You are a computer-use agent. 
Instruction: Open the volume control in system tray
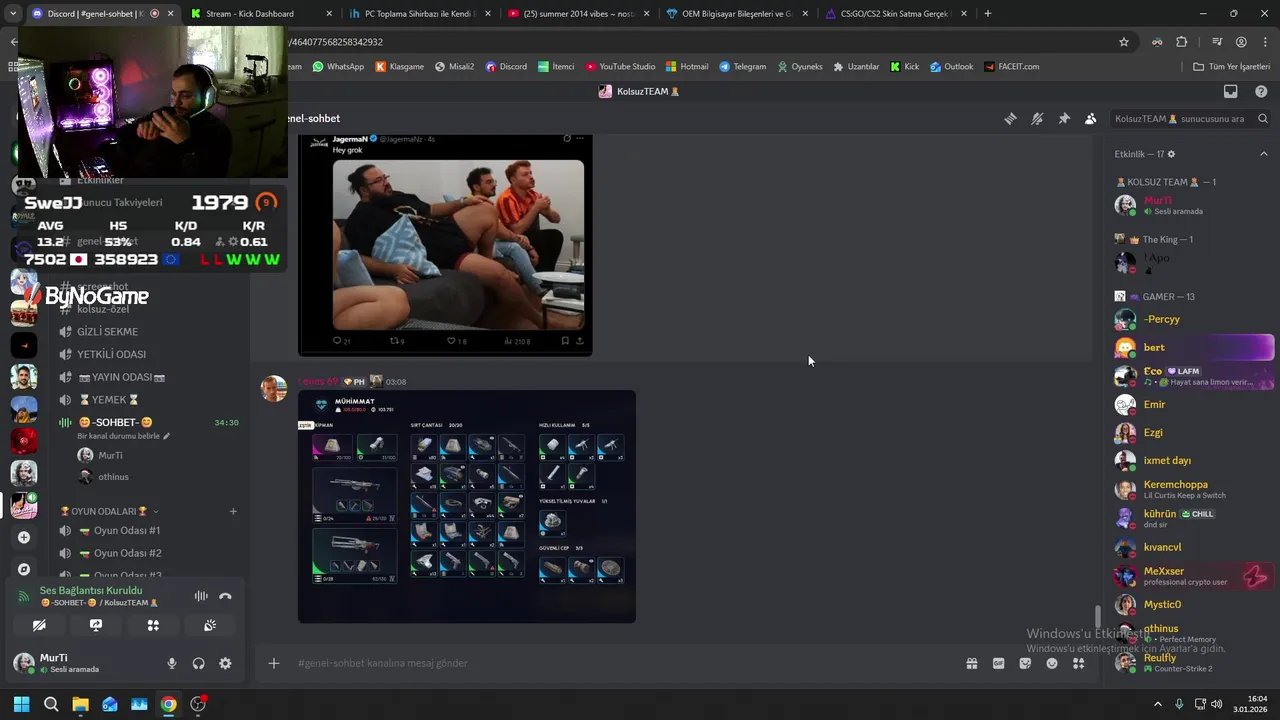tap(1217, 704)
